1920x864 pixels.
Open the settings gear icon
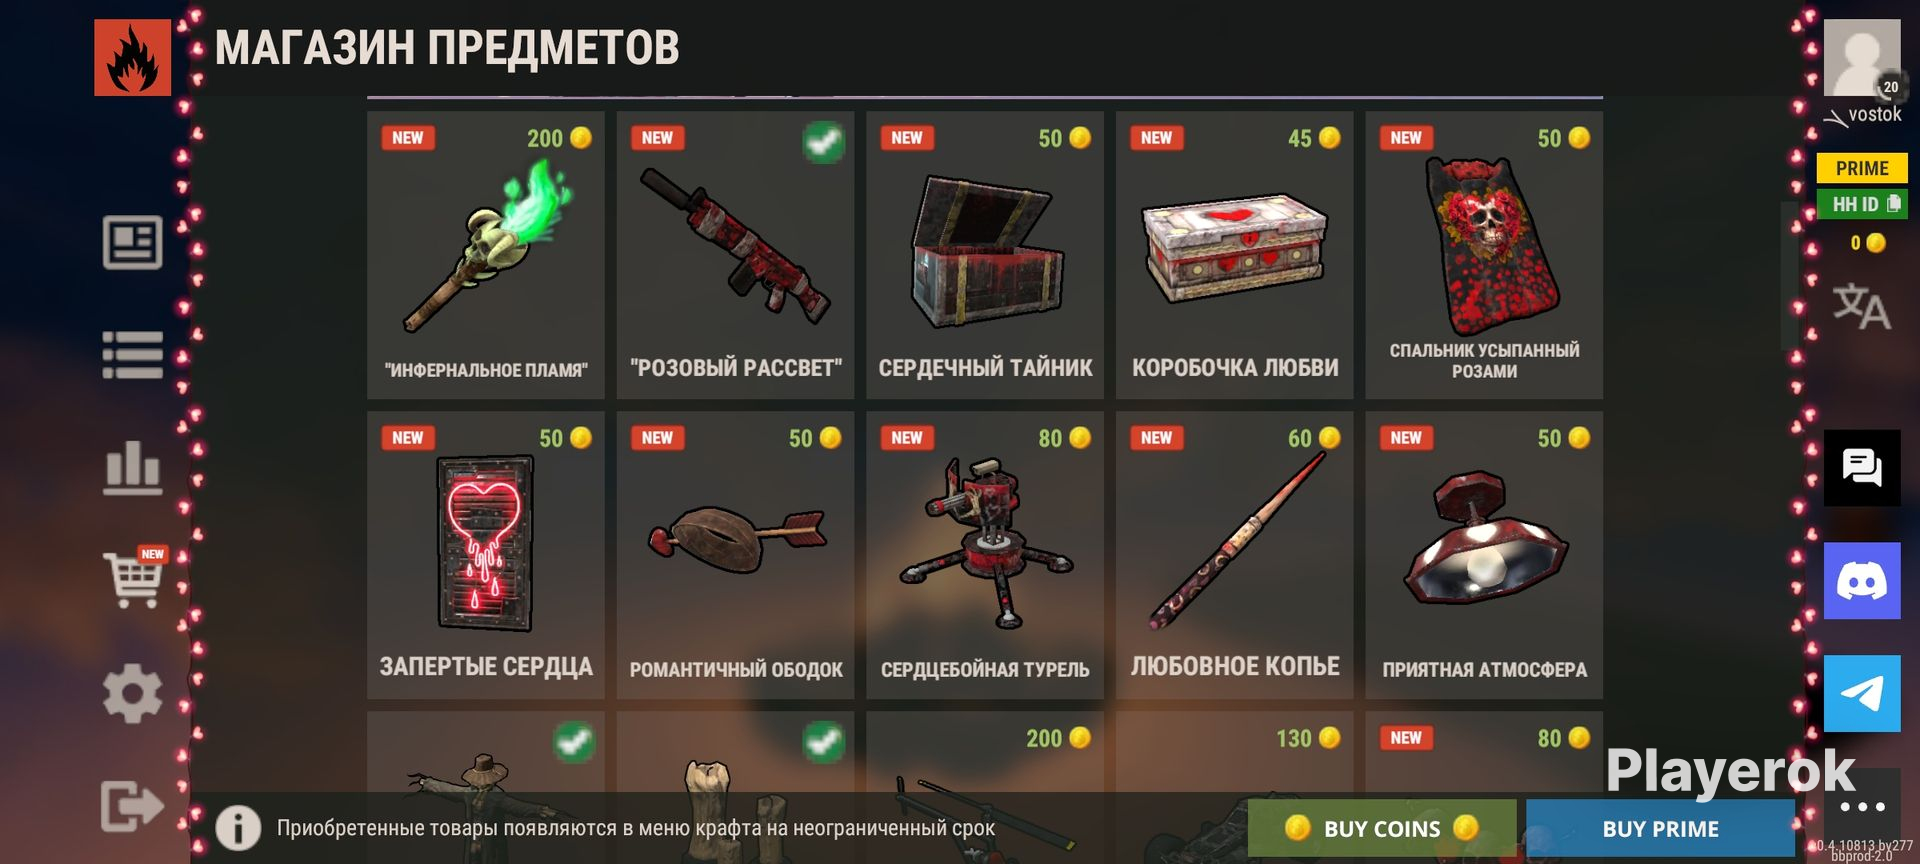tap(132, 693)
